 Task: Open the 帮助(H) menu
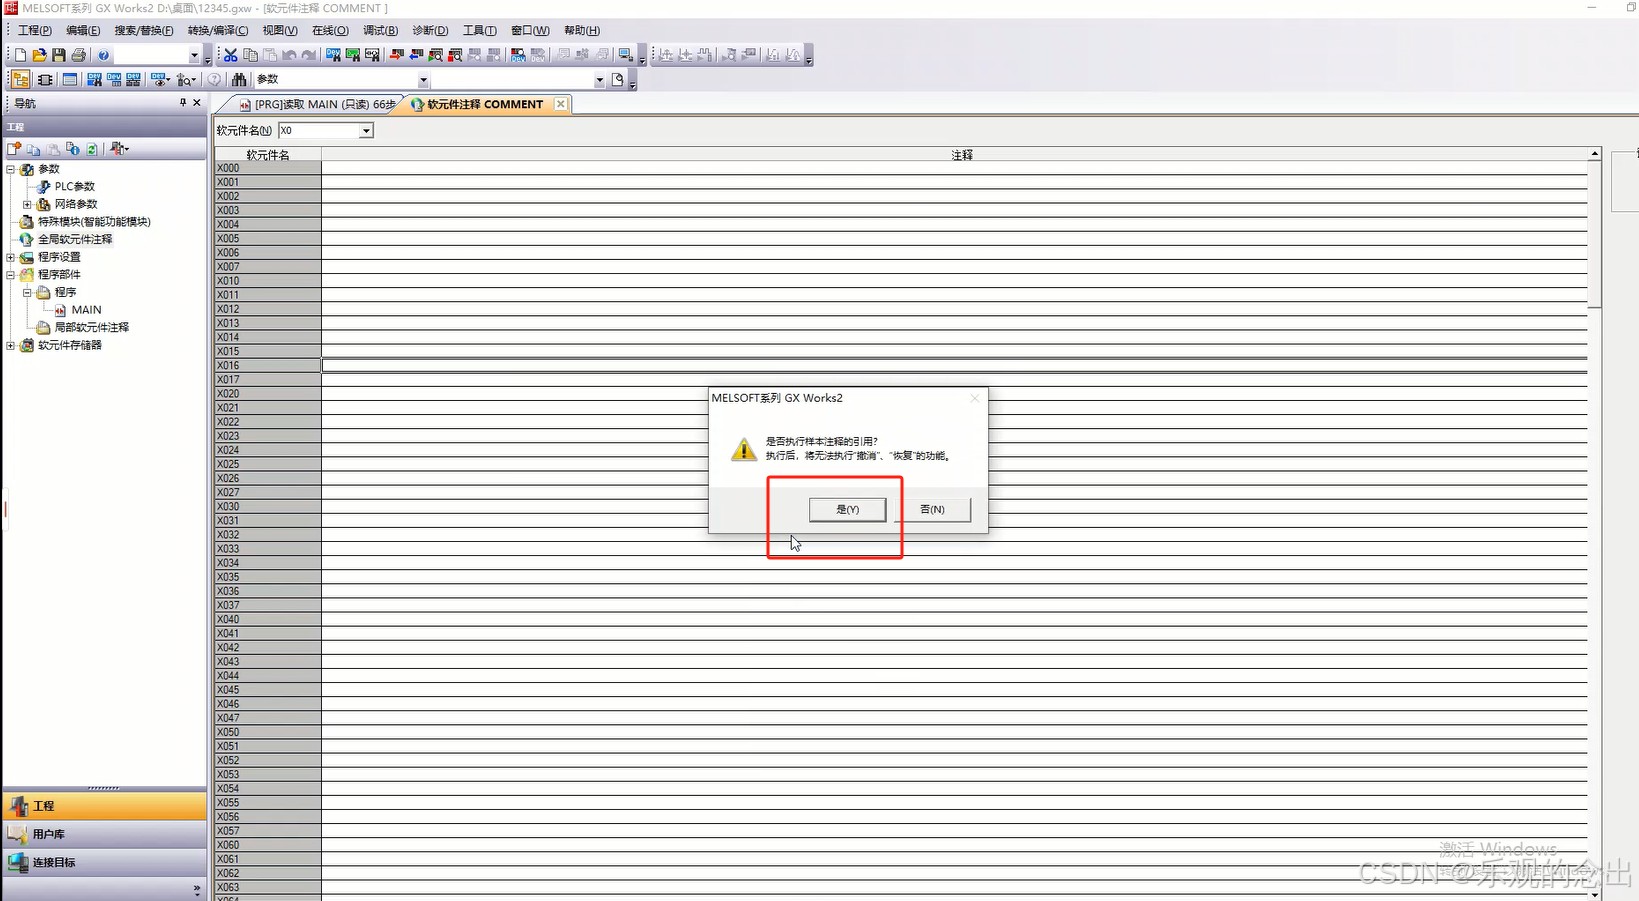click(581, 30)
